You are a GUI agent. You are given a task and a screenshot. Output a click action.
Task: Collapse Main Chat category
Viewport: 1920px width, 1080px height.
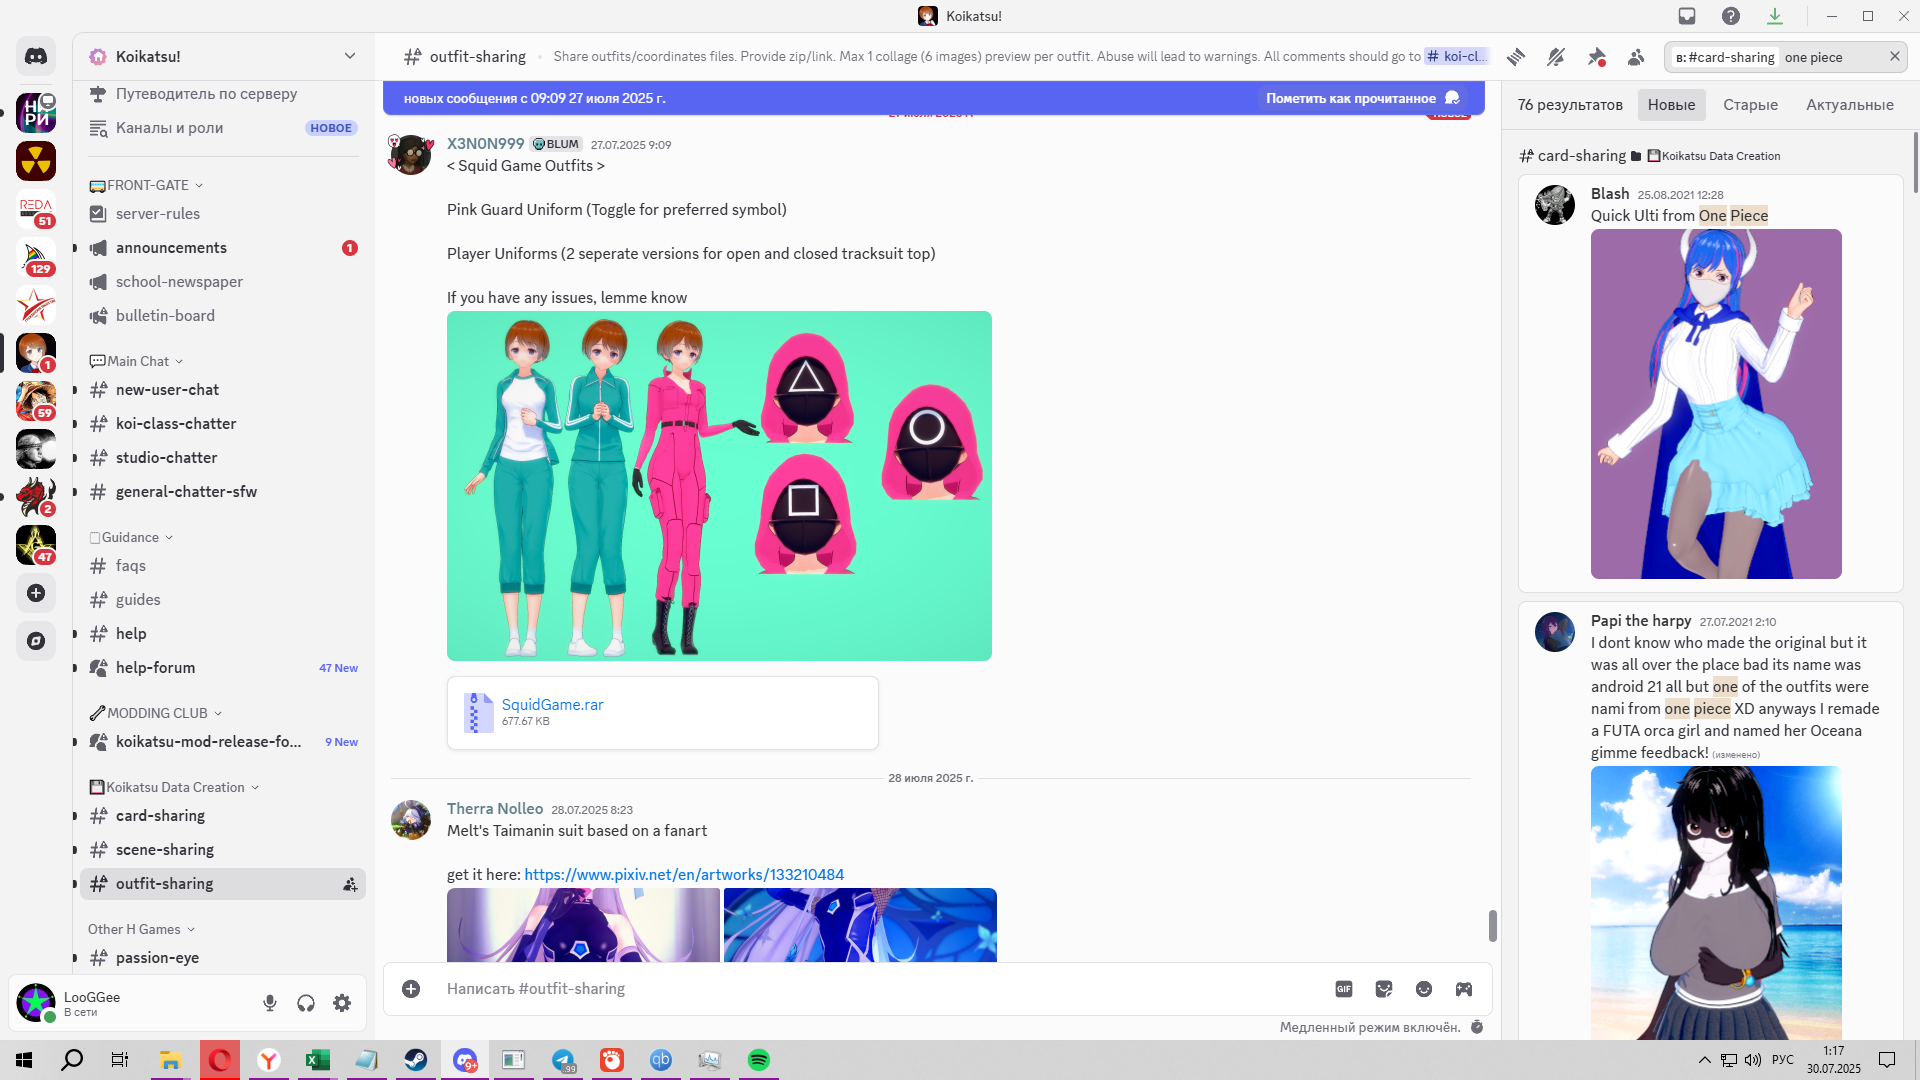136,361
